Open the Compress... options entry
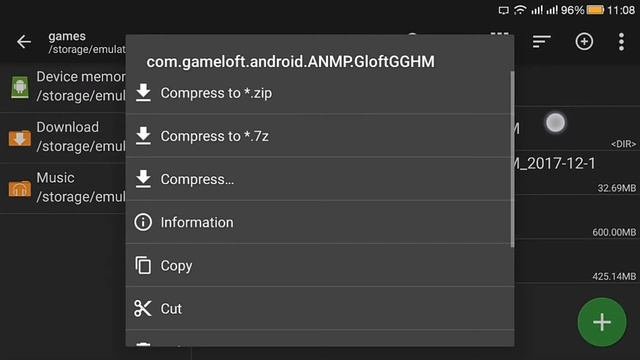 (320, 179)
